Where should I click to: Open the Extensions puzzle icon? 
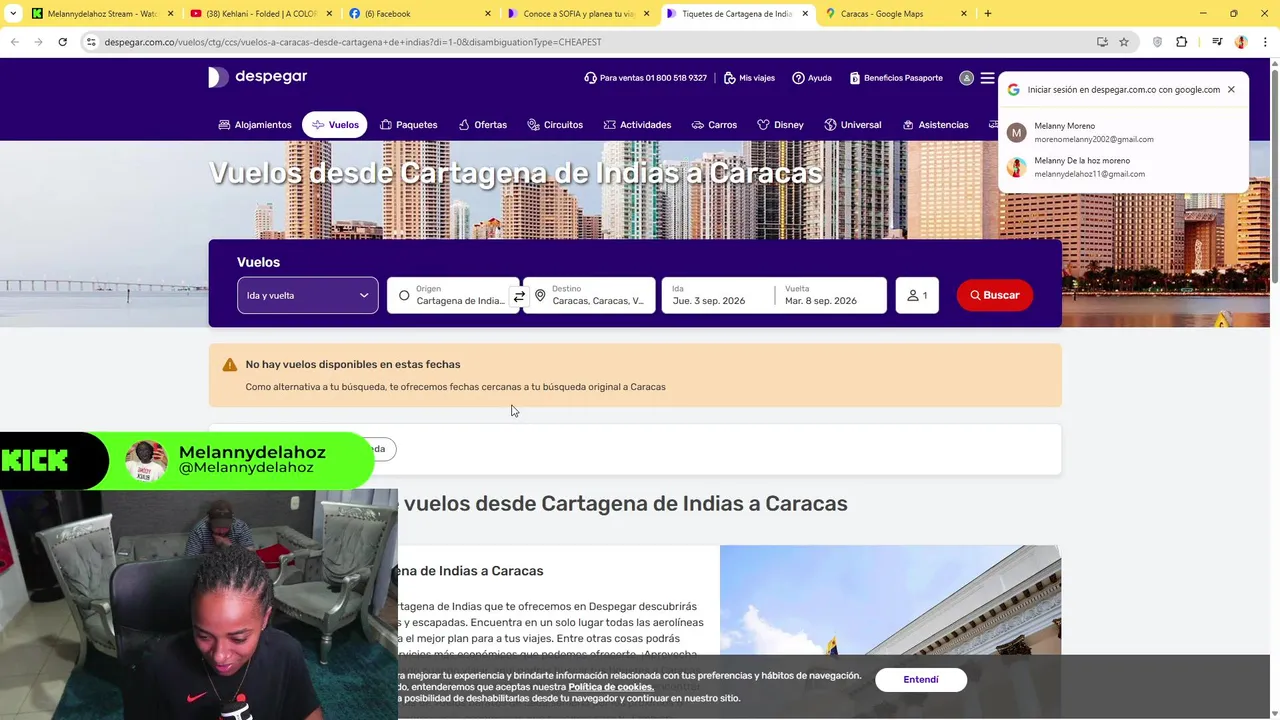1182,42
